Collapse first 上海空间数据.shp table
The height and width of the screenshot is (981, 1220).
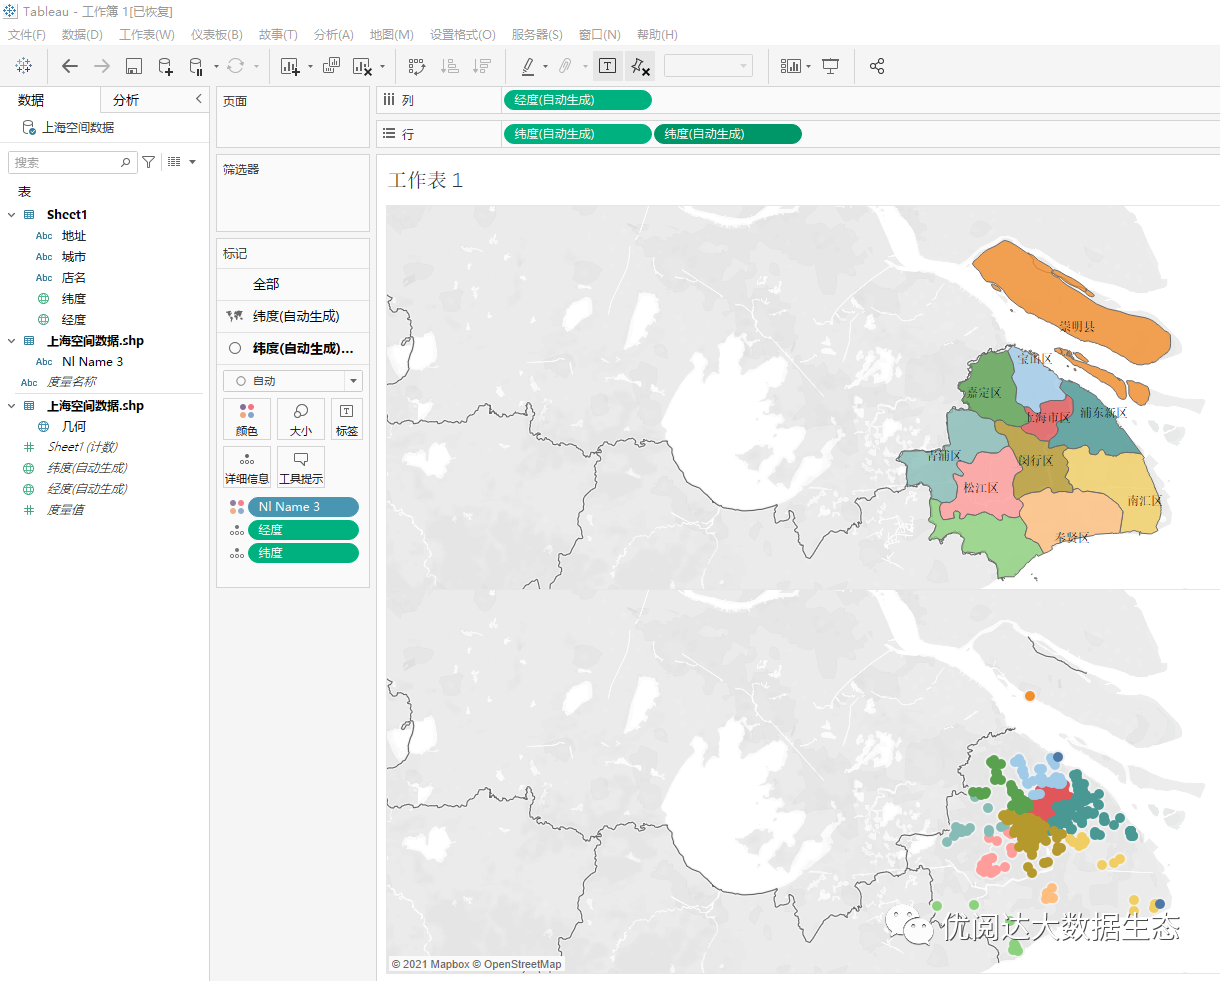[x=11, y=341]
